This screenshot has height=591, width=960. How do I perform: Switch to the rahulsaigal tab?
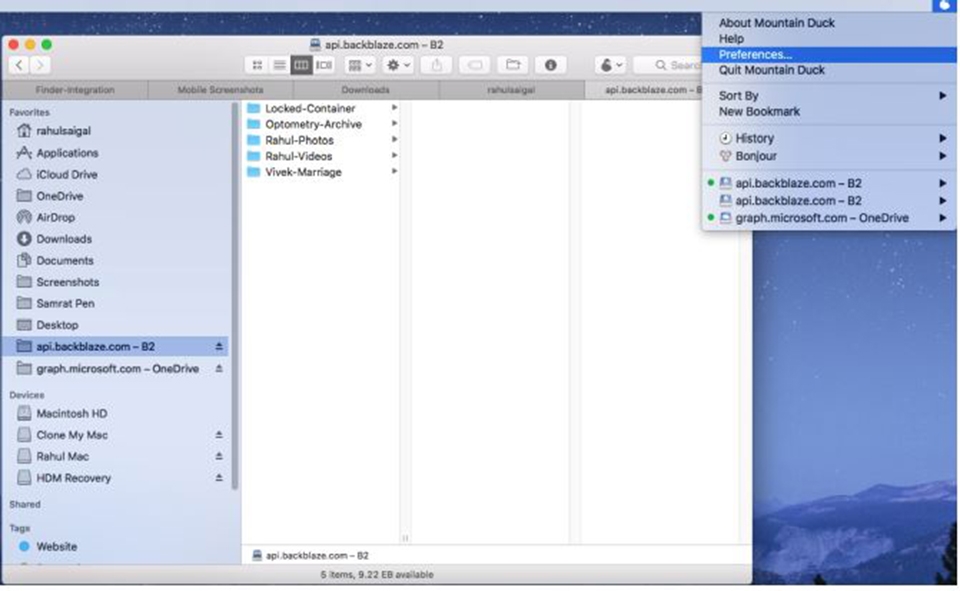(511, 90)
